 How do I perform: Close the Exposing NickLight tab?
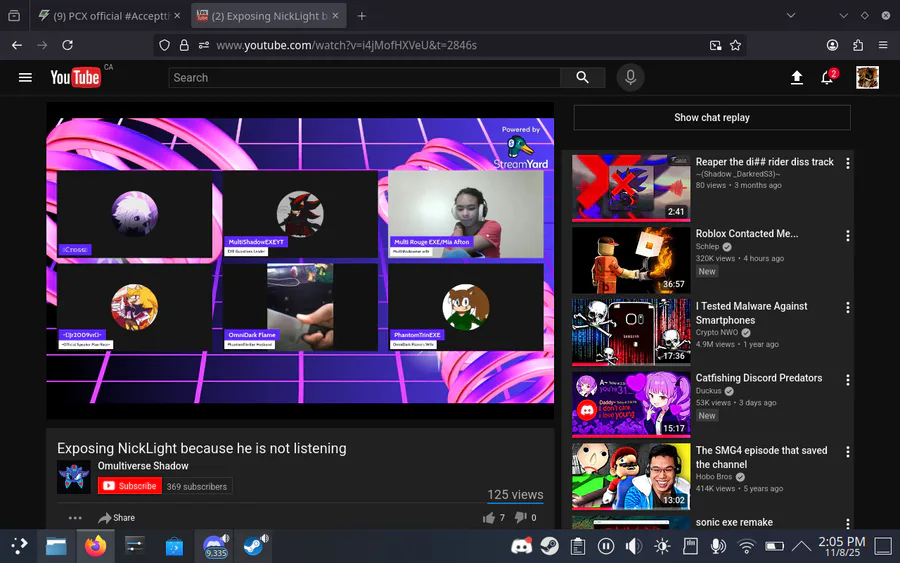(x=336, y=15)
